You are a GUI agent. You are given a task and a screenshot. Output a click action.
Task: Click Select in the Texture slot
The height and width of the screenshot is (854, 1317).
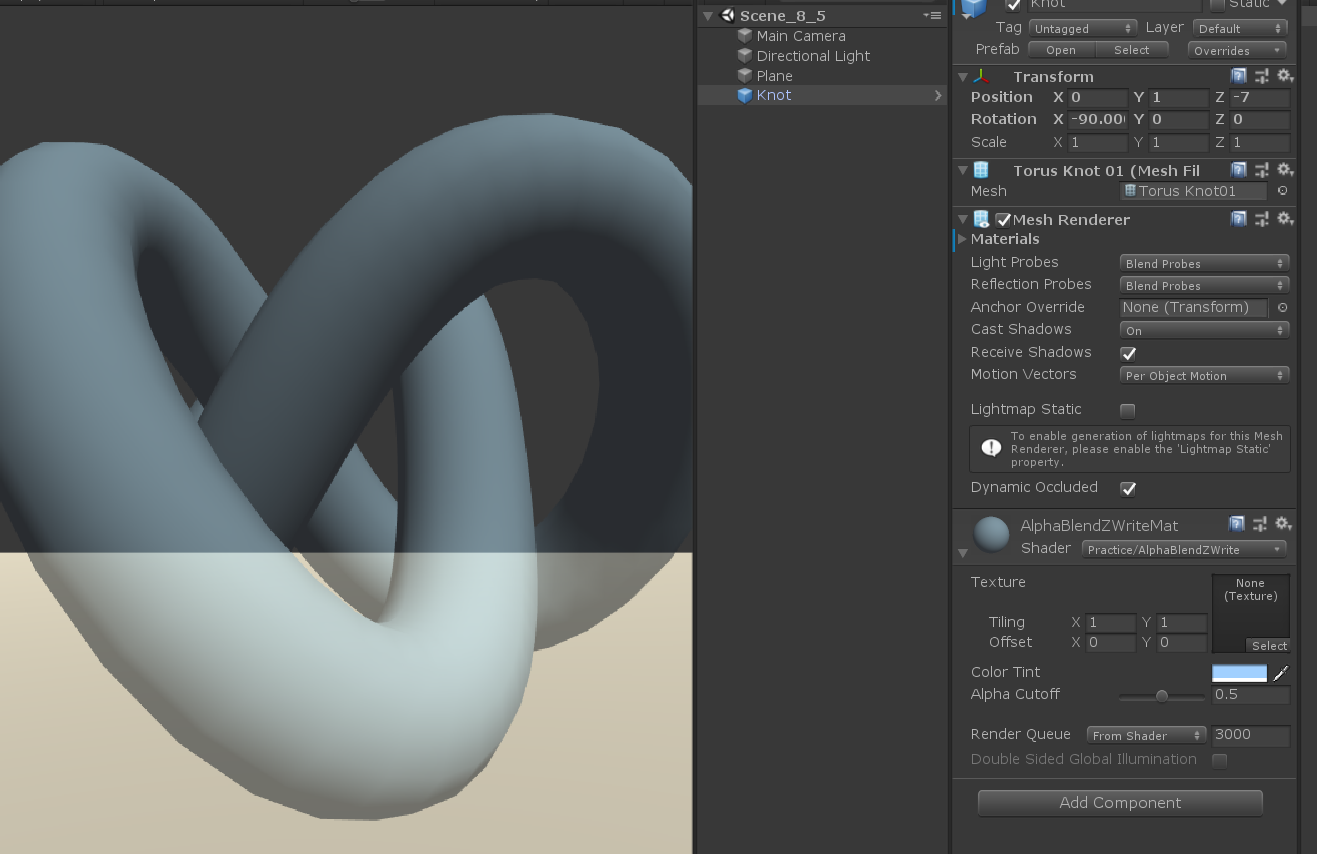click(1268, 646)
